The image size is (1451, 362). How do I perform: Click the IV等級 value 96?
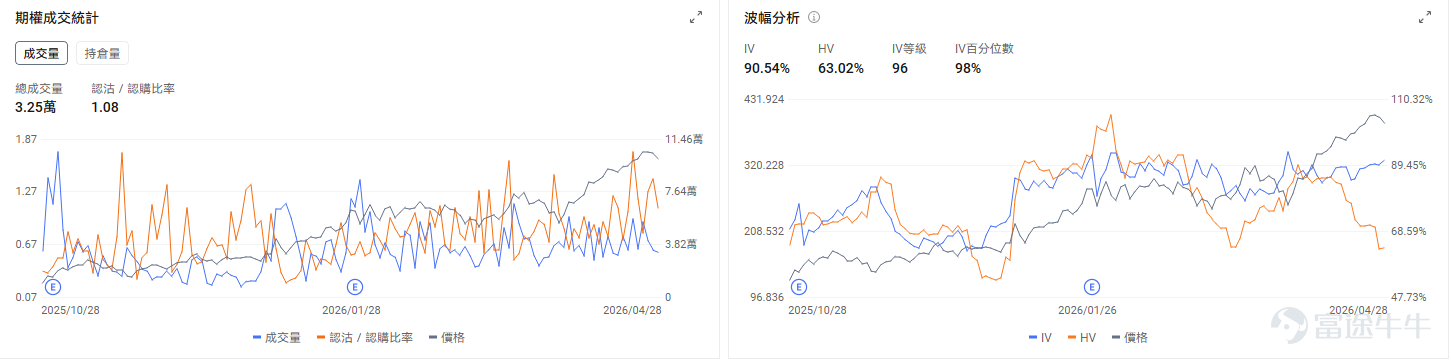pos(900,68)
